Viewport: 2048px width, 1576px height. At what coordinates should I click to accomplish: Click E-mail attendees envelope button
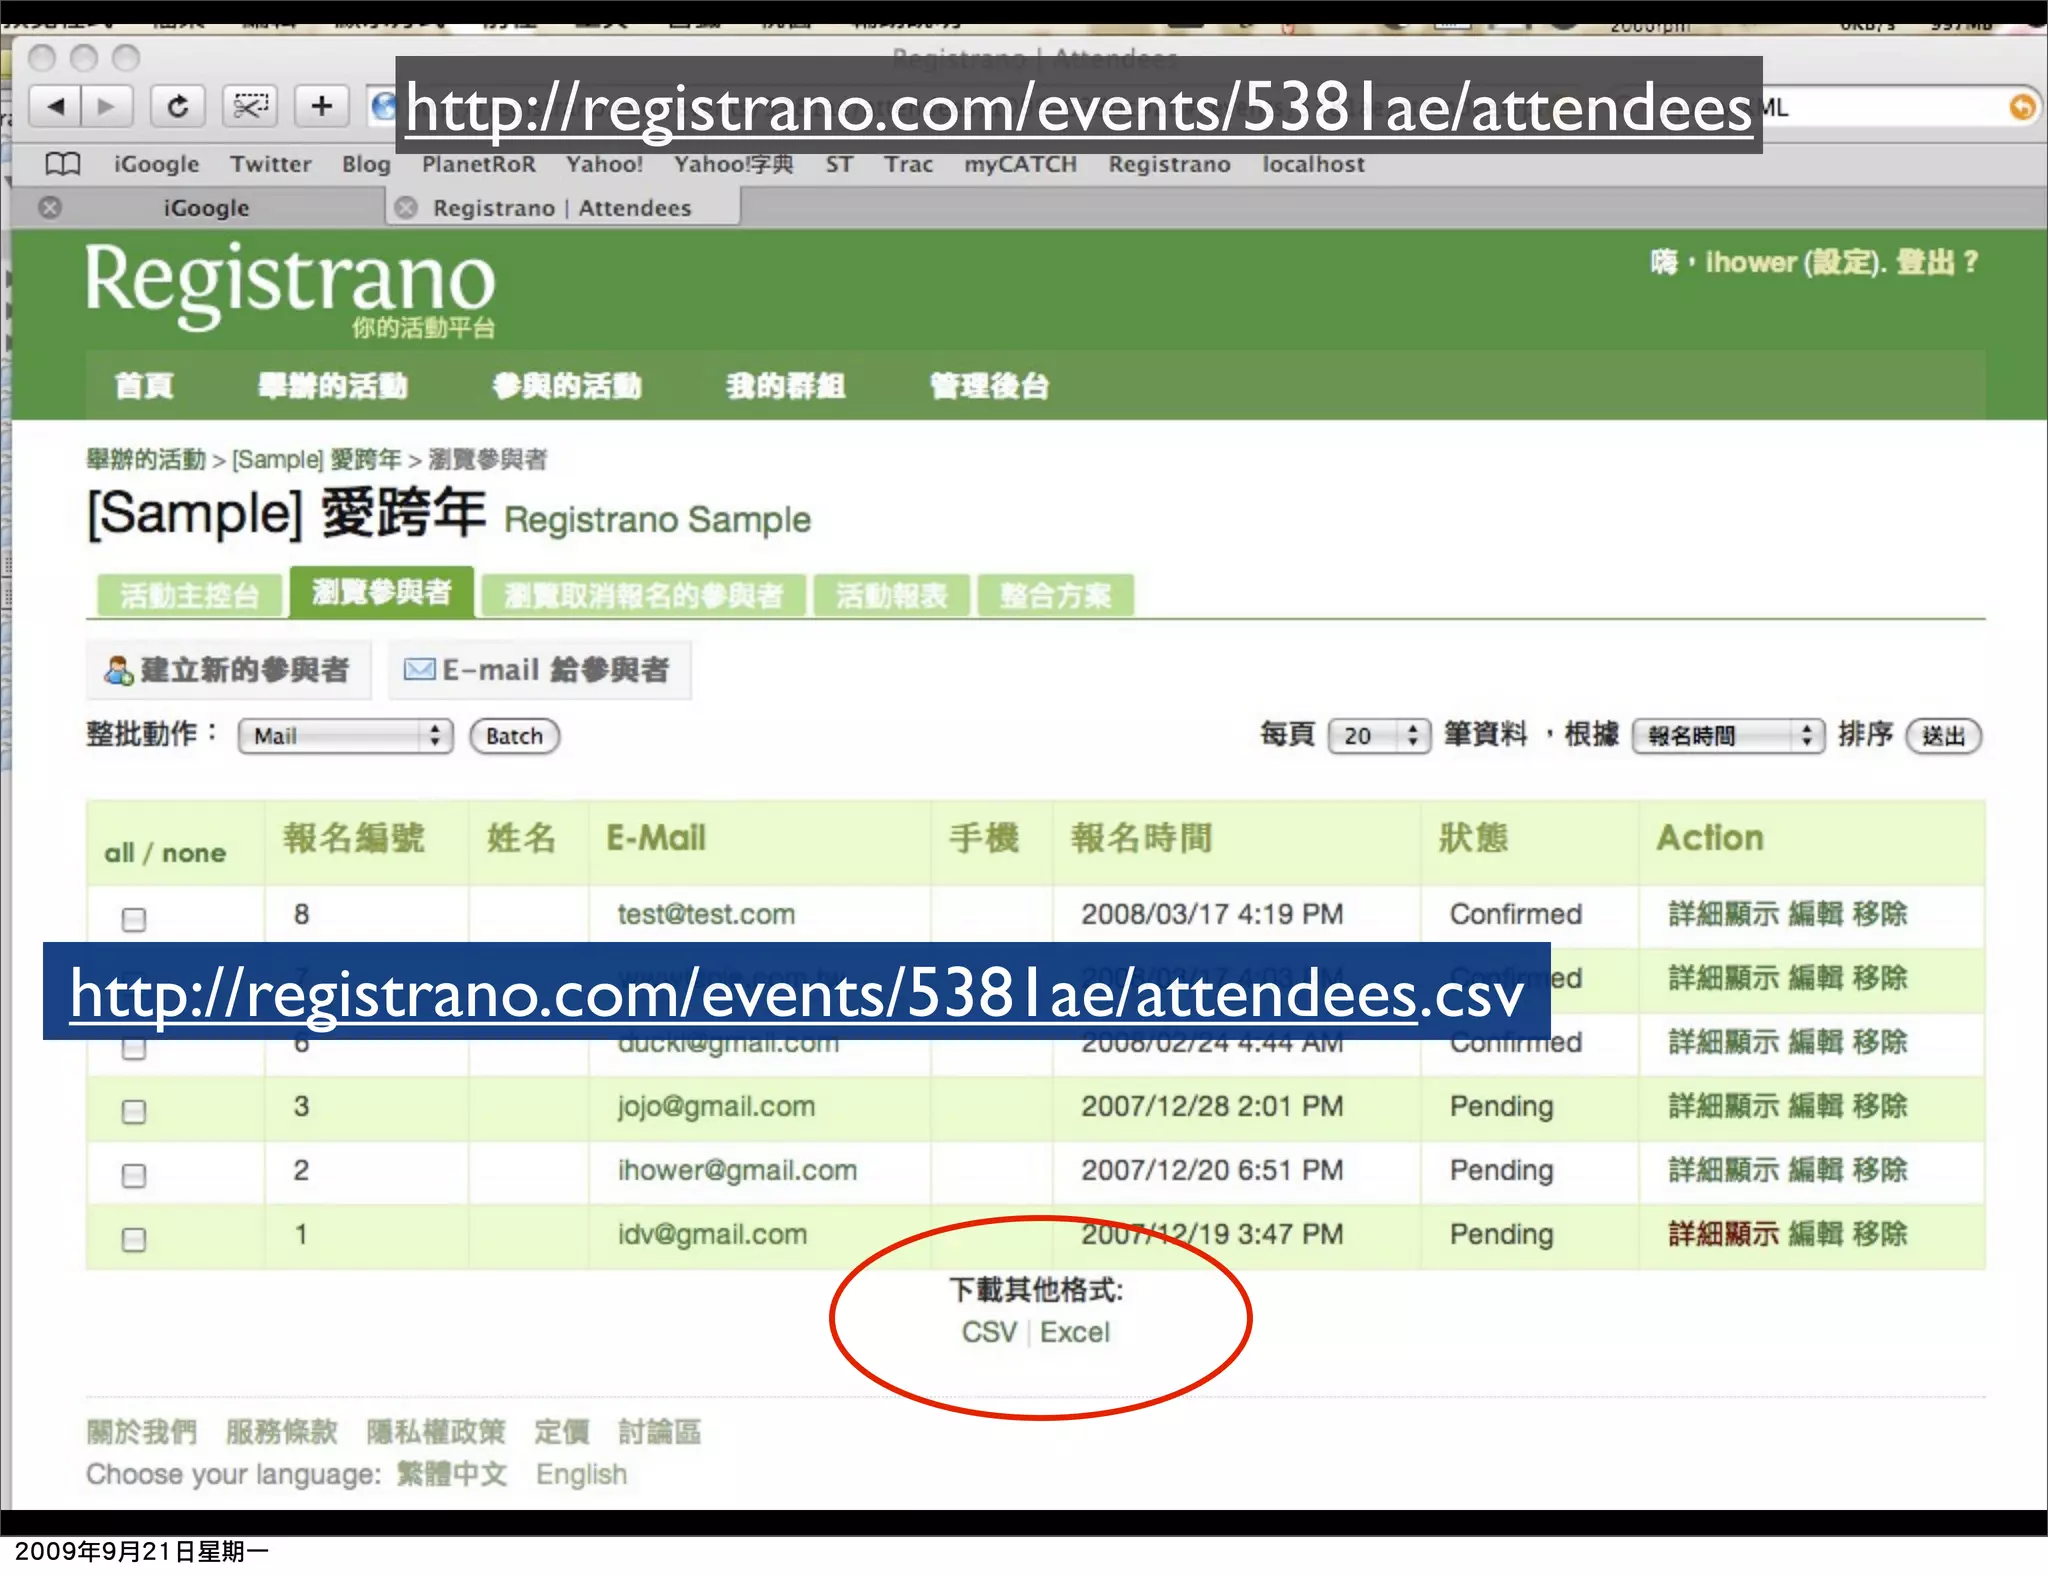pos(538,670)
